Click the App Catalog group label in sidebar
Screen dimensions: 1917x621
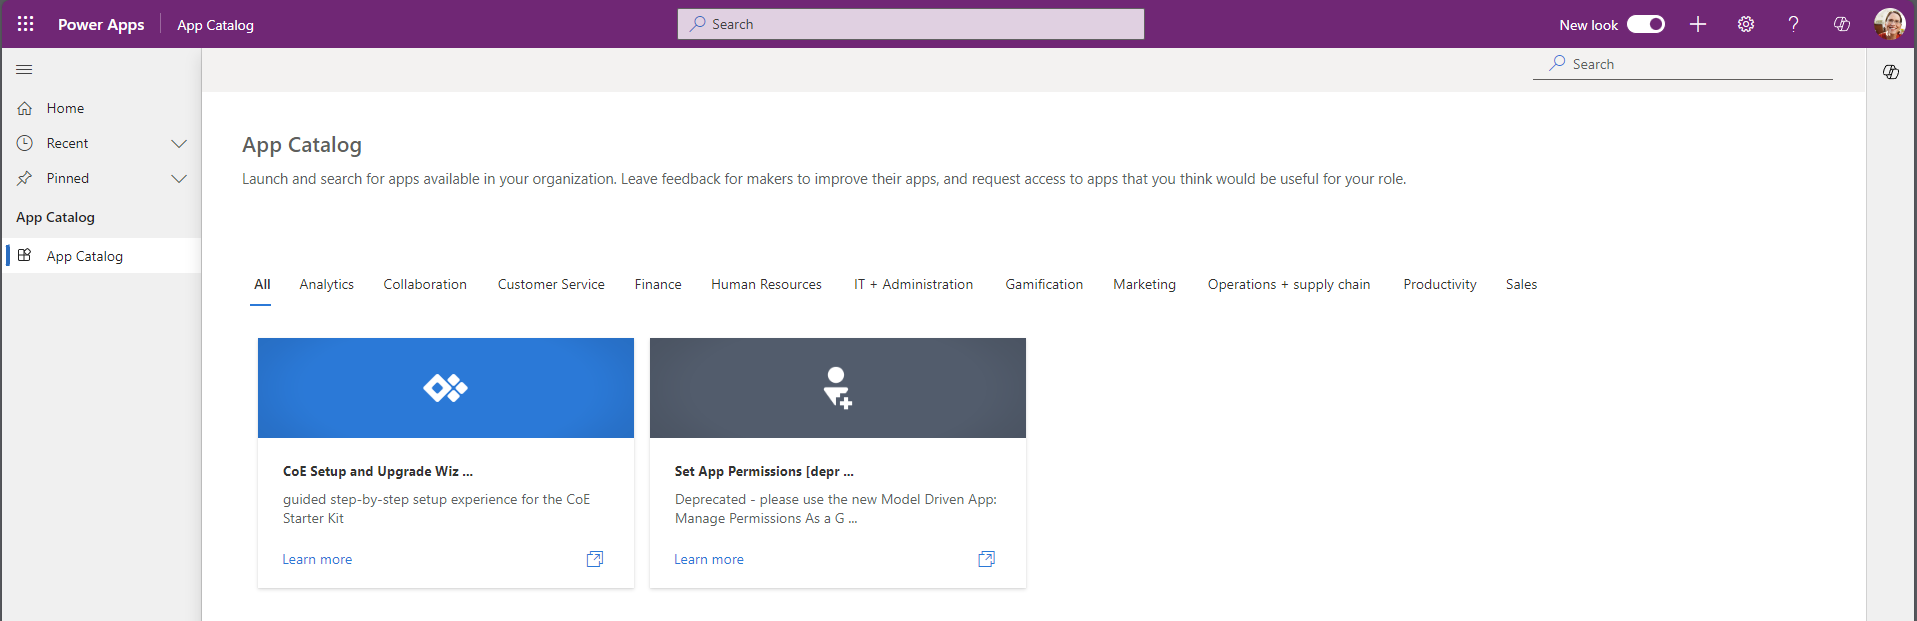[55, 217]
